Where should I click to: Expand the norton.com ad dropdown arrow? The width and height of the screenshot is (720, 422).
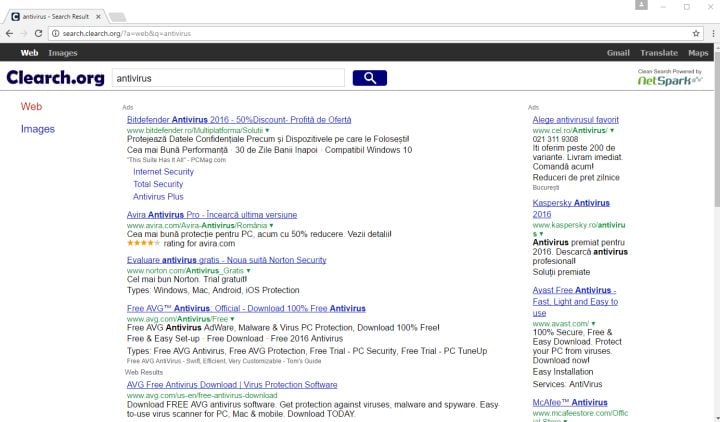[x=248, y=270]
